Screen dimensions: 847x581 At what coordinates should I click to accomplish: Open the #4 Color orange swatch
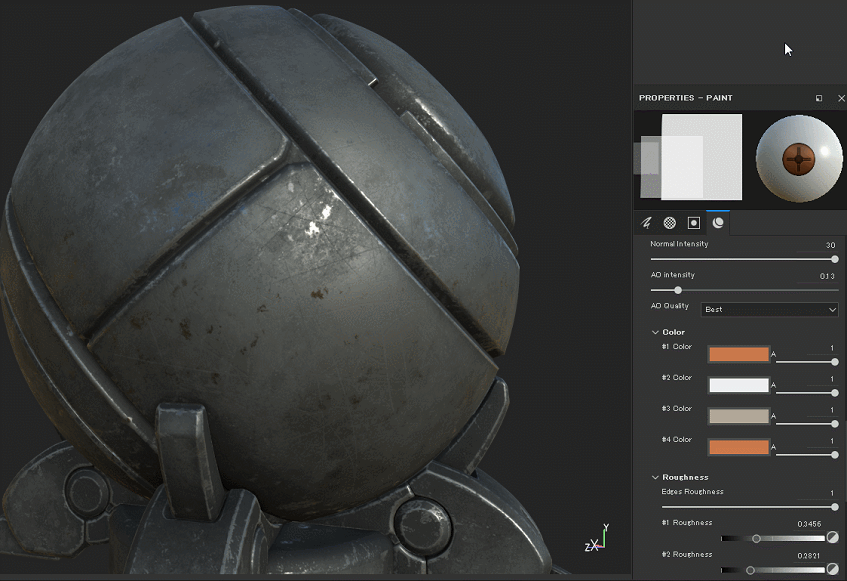738,447
